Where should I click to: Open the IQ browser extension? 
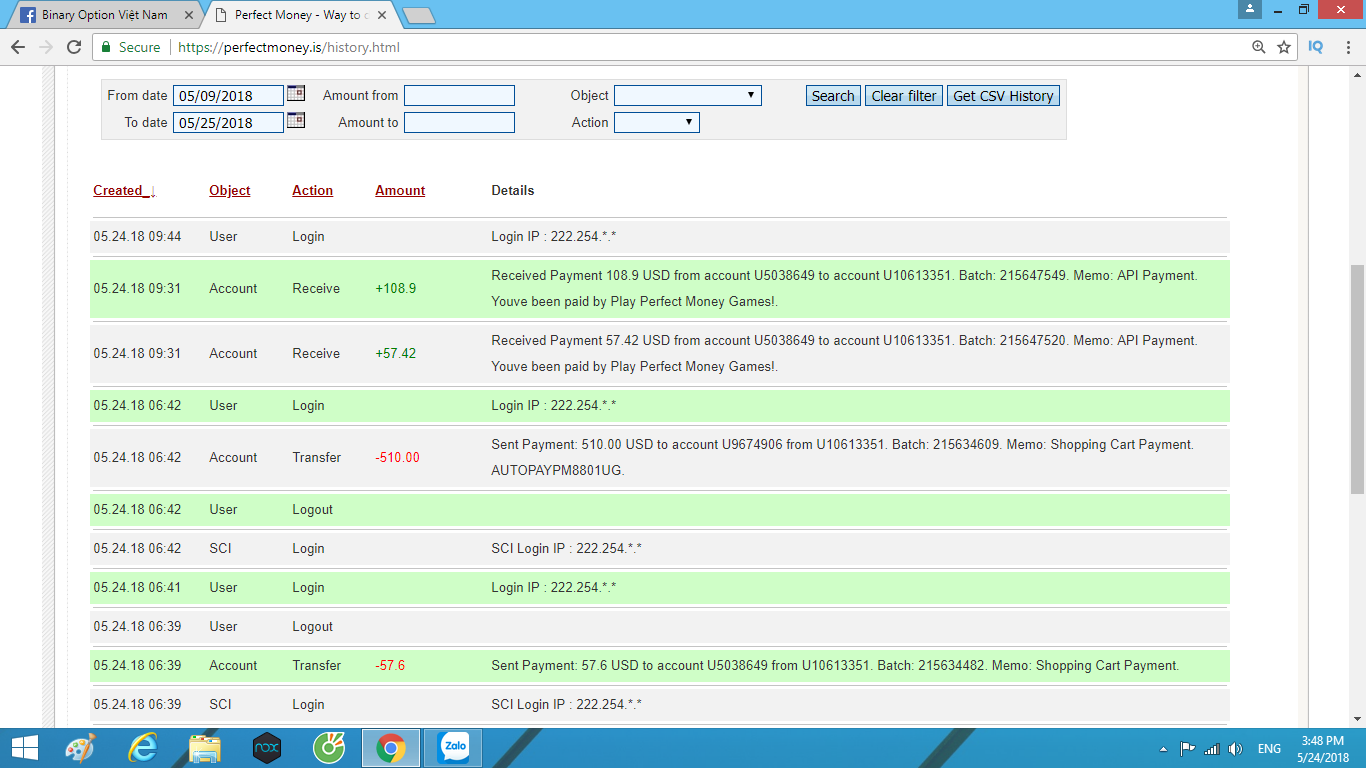[1316, 47]
